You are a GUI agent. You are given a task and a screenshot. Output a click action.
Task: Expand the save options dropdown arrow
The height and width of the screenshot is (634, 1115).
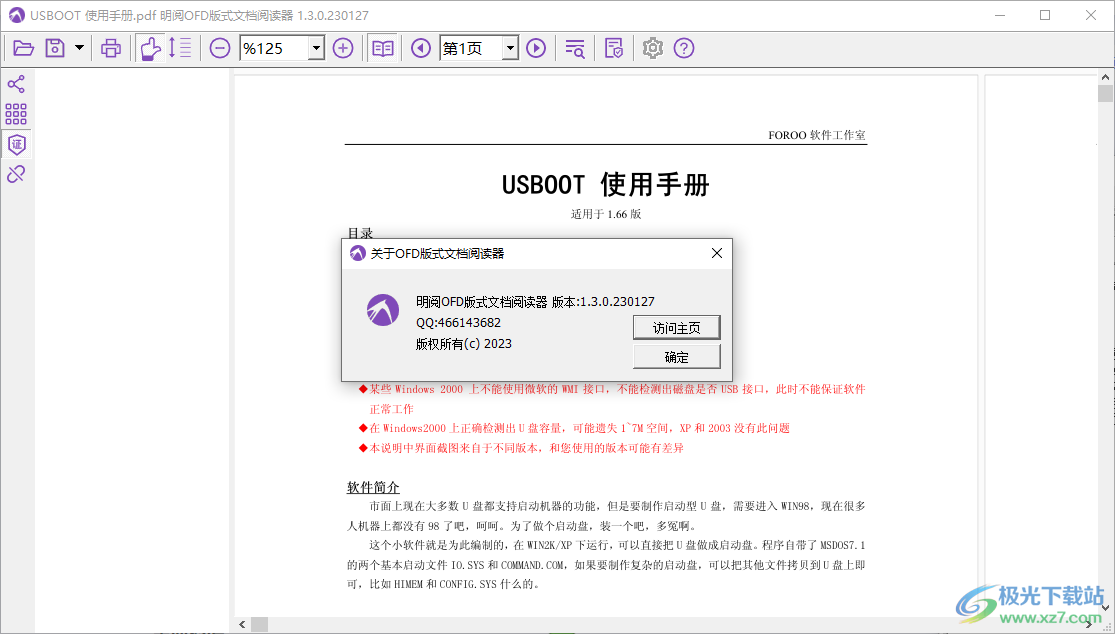point(80,48)
